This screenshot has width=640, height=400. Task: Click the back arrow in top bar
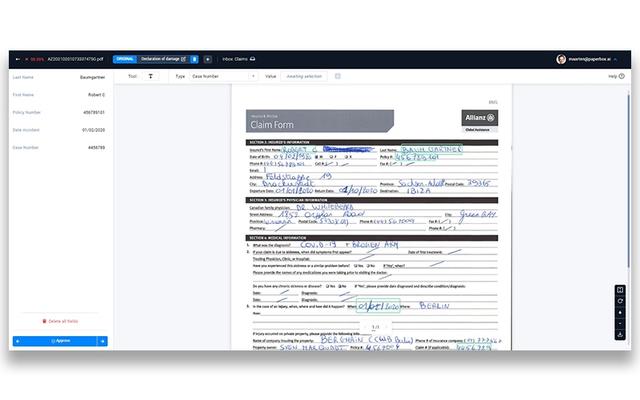point(16,59)
